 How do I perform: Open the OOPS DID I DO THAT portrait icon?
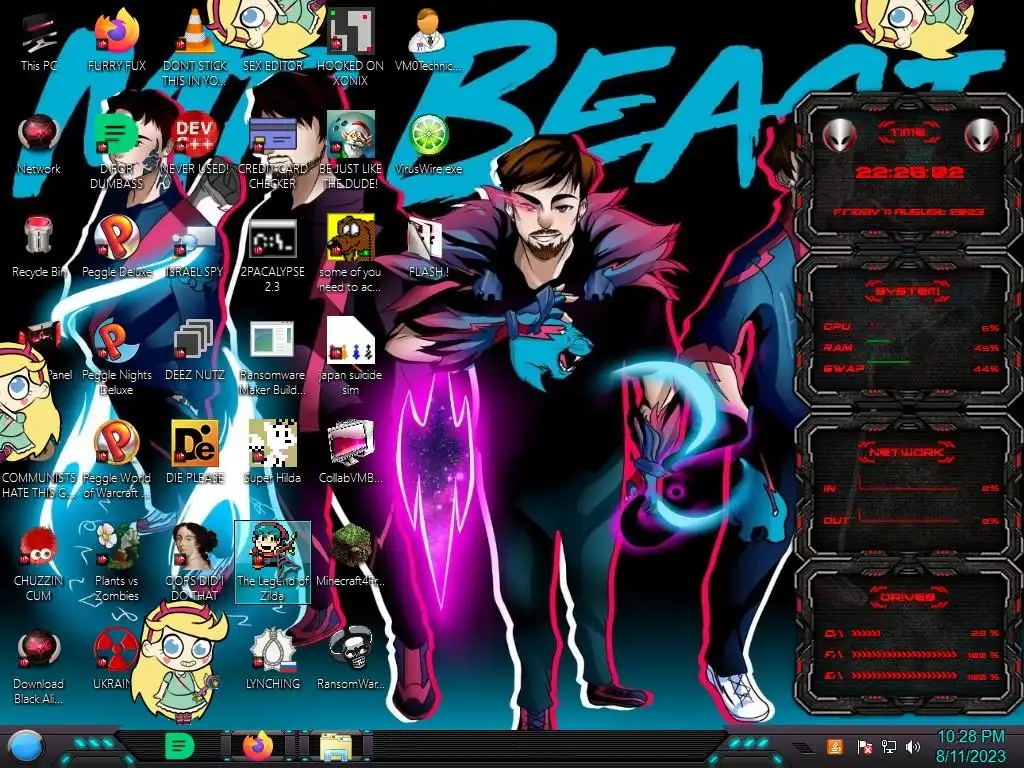coord(195,562)
